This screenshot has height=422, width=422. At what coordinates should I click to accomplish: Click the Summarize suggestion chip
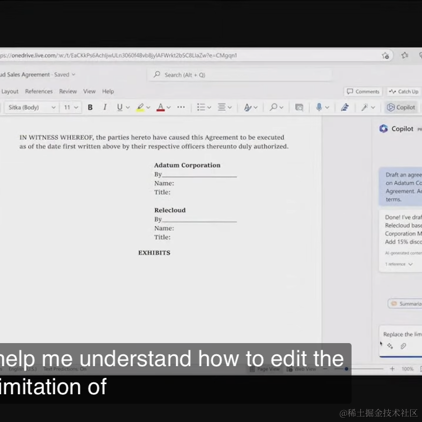405,304
